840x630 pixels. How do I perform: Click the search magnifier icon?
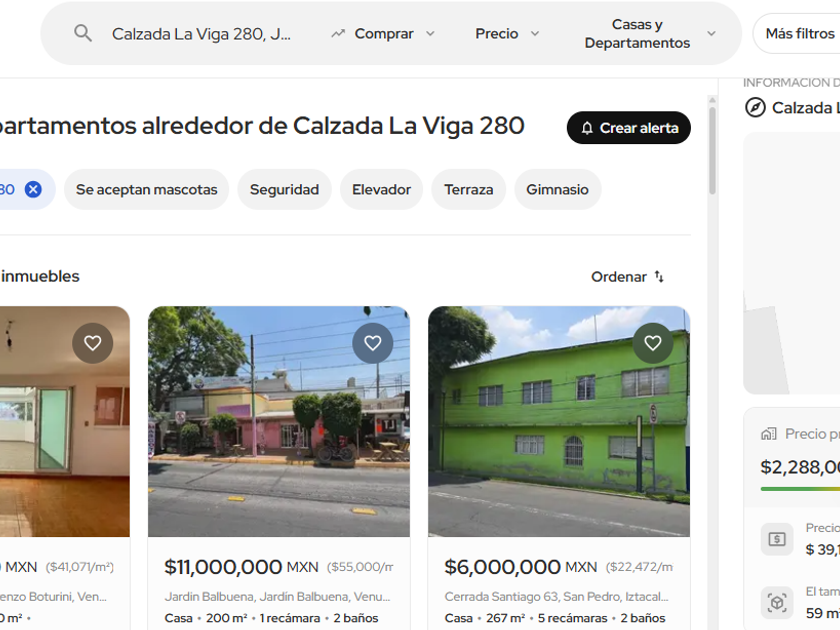pyautogui.click(x=82, y=33)
